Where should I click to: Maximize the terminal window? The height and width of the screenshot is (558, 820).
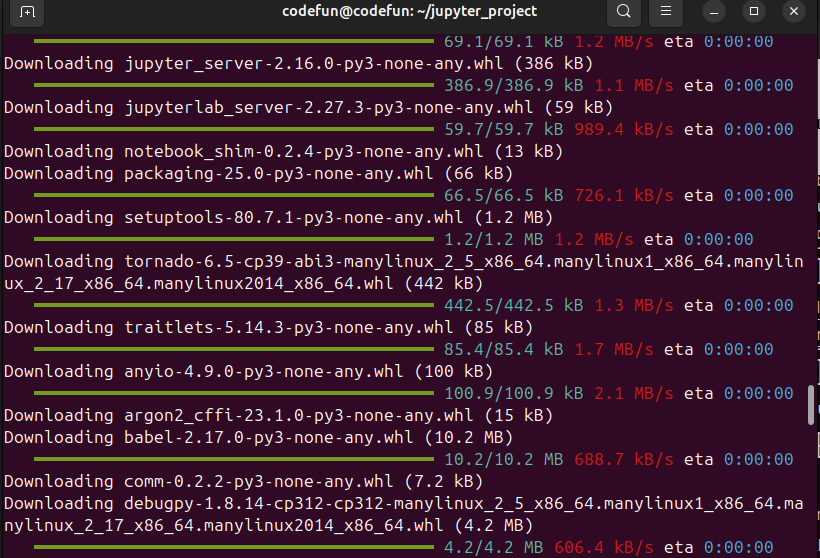tap(754, 12)
